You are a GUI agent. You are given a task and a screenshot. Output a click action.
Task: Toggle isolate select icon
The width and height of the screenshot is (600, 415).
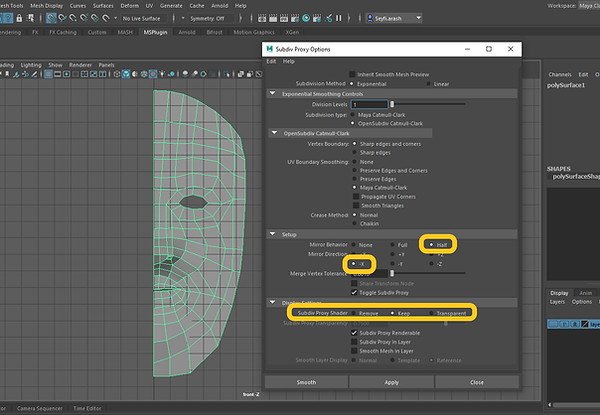tap(227, 74)
